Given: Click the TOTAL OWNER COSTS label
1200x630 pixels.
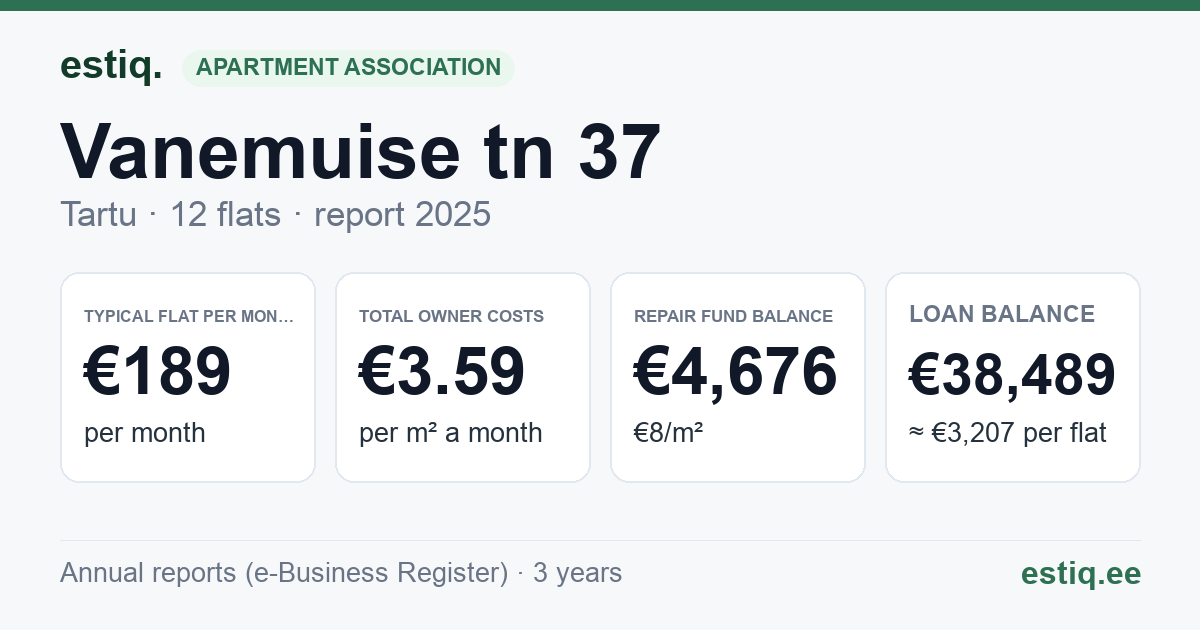Looking at the screenshot, I should pos(451,316).
